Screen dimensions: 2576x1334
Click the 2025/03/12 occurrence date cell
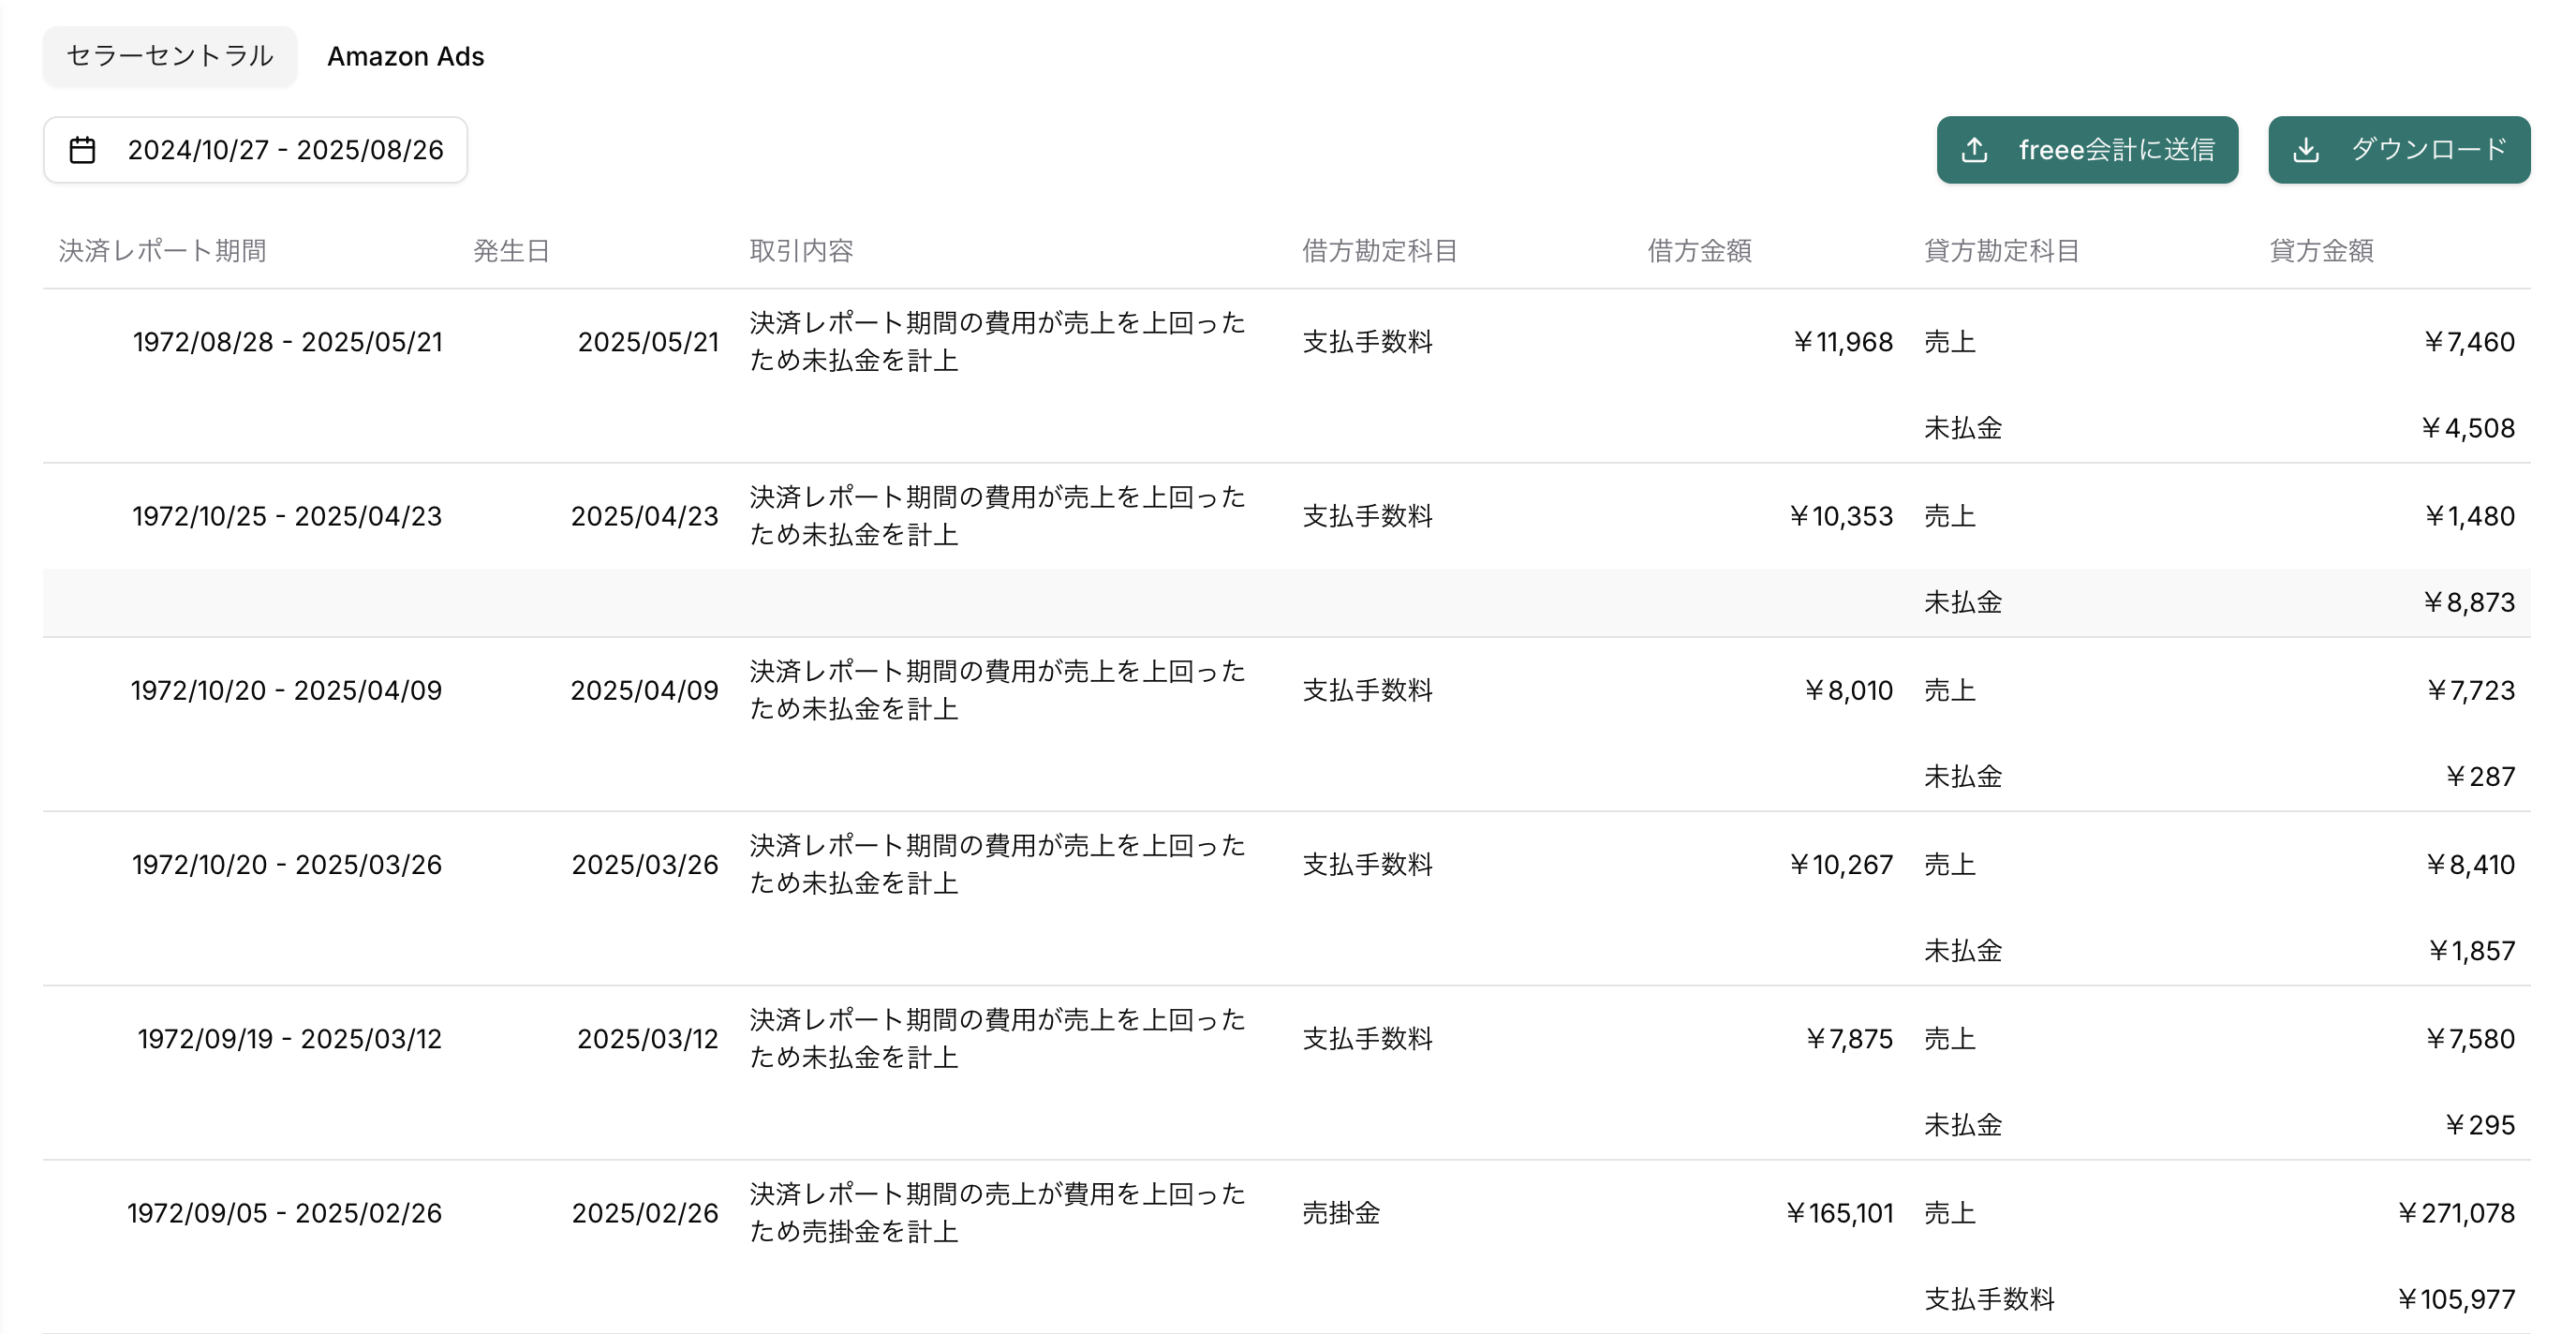[647, 1039]
